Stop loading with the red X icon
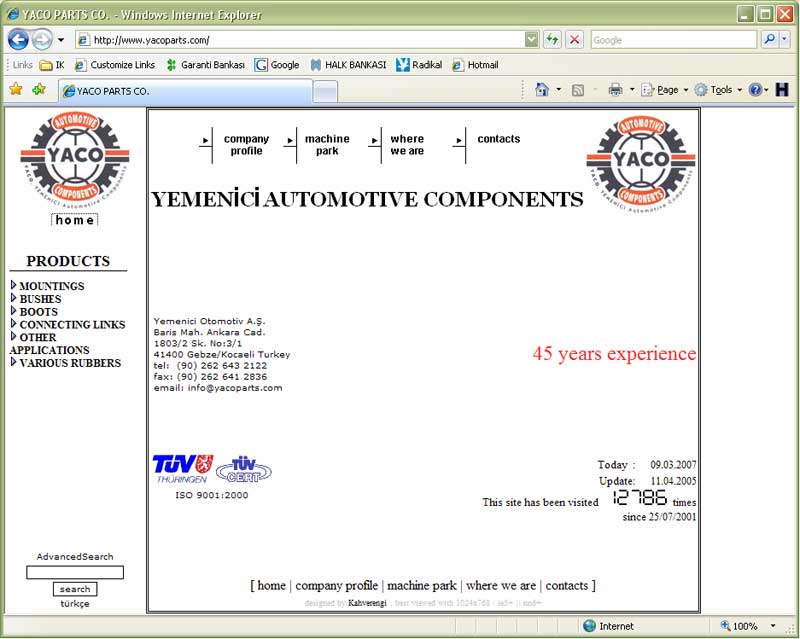800x639 pixels. tap(574, 40)
